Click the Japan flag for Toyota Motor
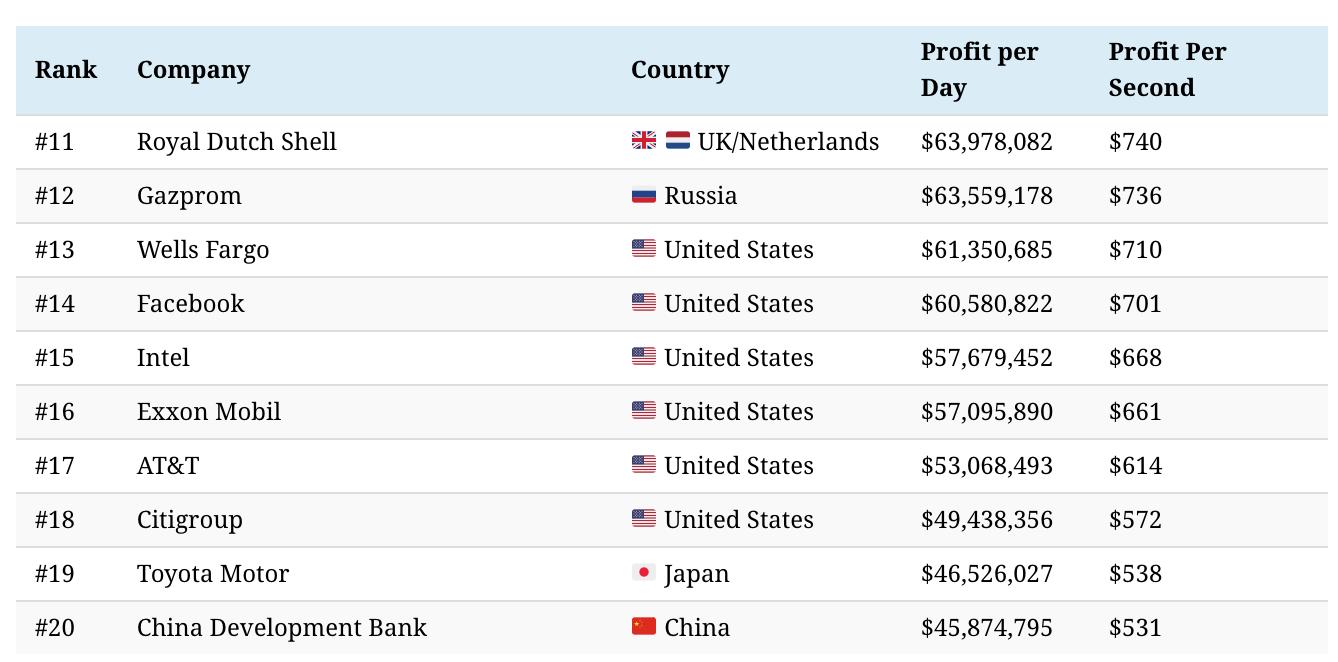The image size is (1338, 662). (x=644, y=573)
